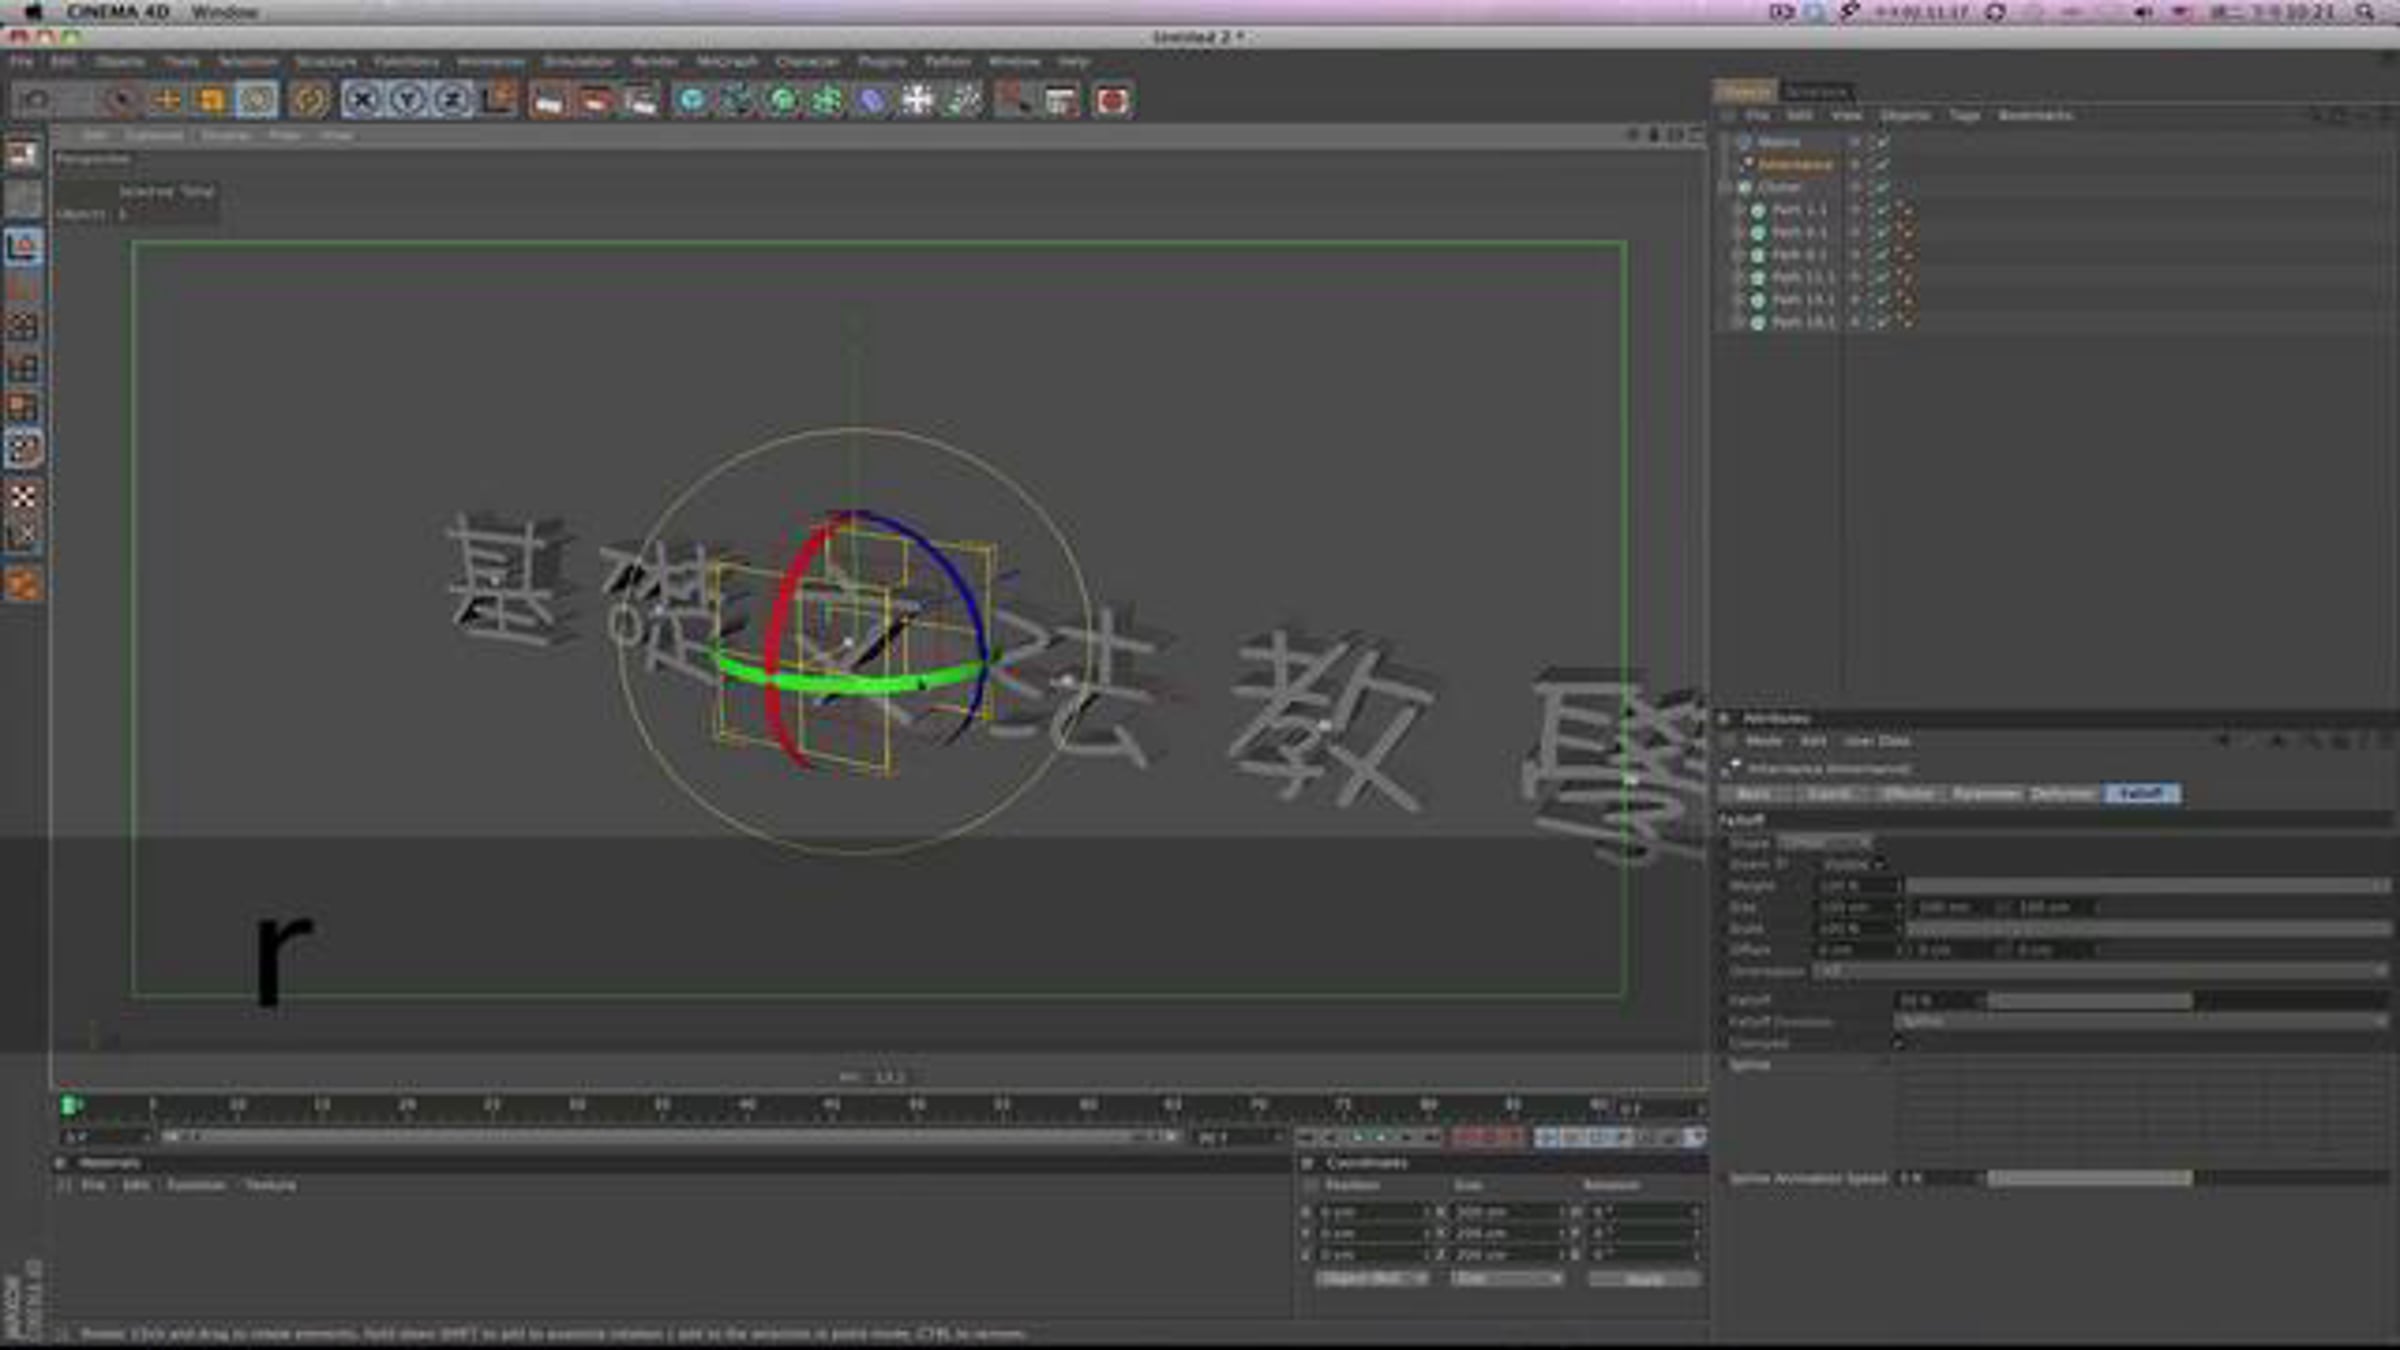Open the Object coordinate mode dropdown

[1371, 1279]
